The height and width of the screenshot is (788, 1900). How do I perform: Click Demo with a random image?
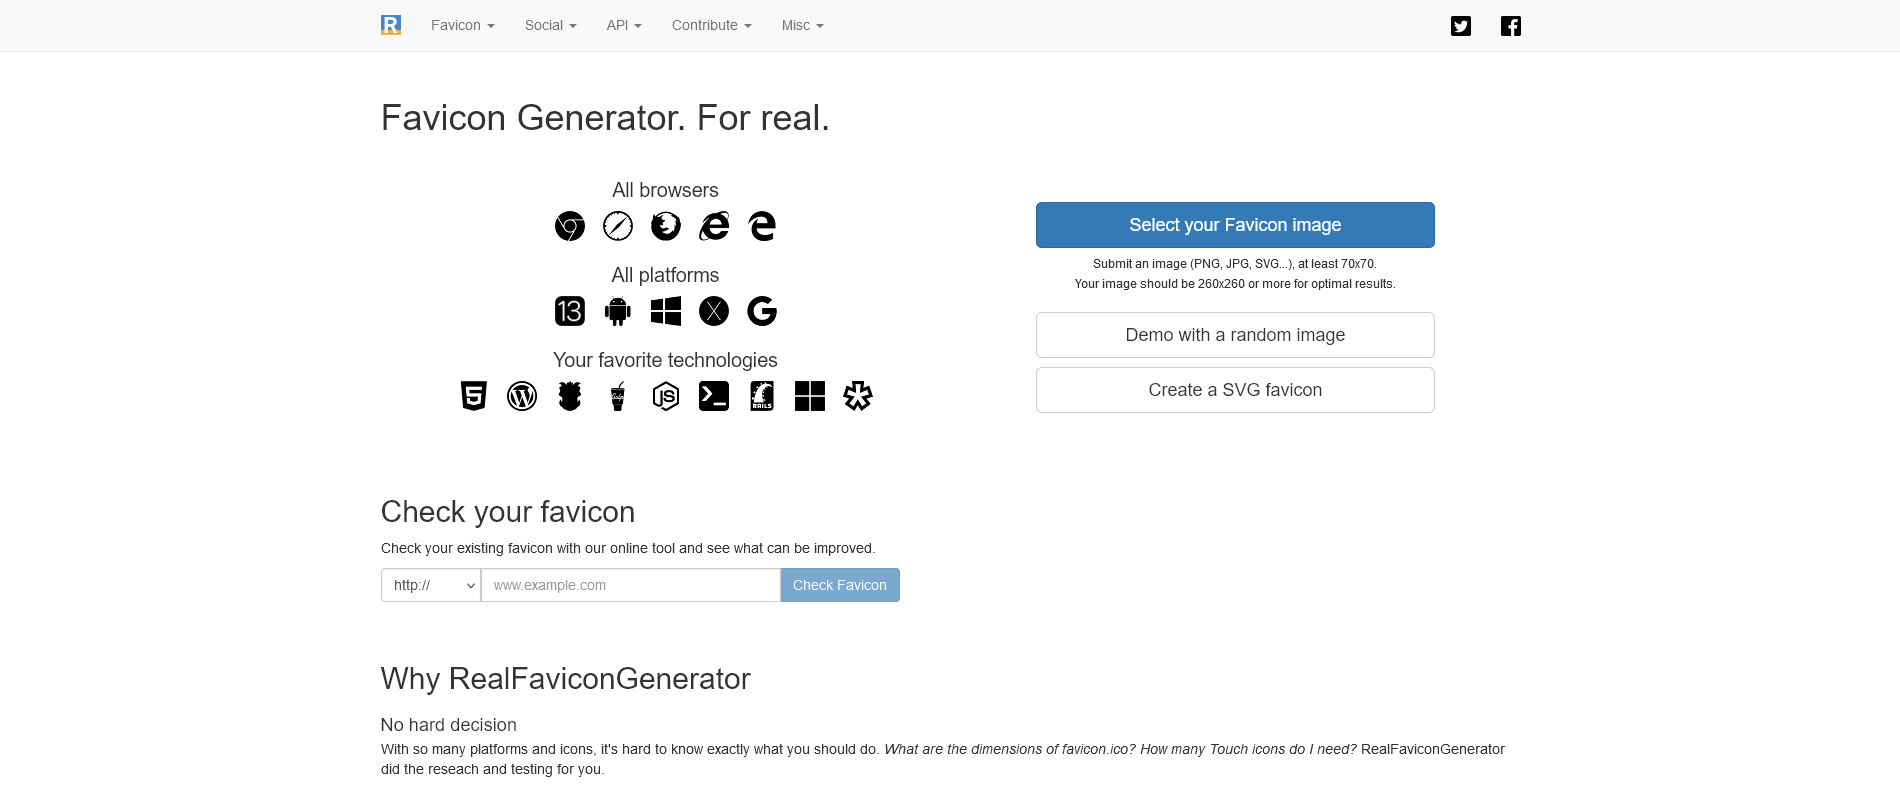pyautogui.click(x=1235, y=335)
